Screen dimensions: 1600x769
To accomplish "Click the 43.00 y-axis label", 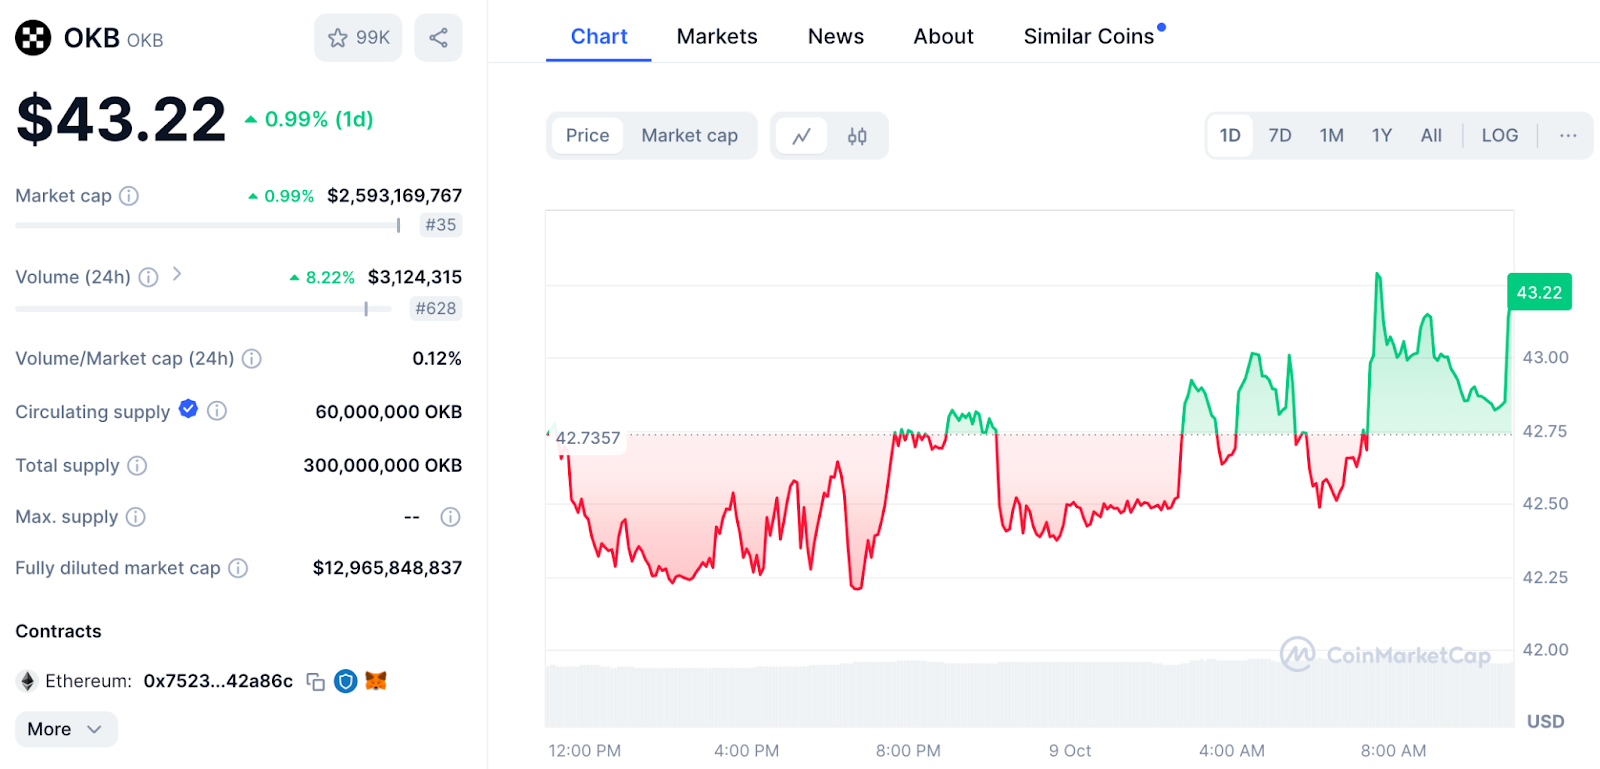I will (x=1545, y=357).
